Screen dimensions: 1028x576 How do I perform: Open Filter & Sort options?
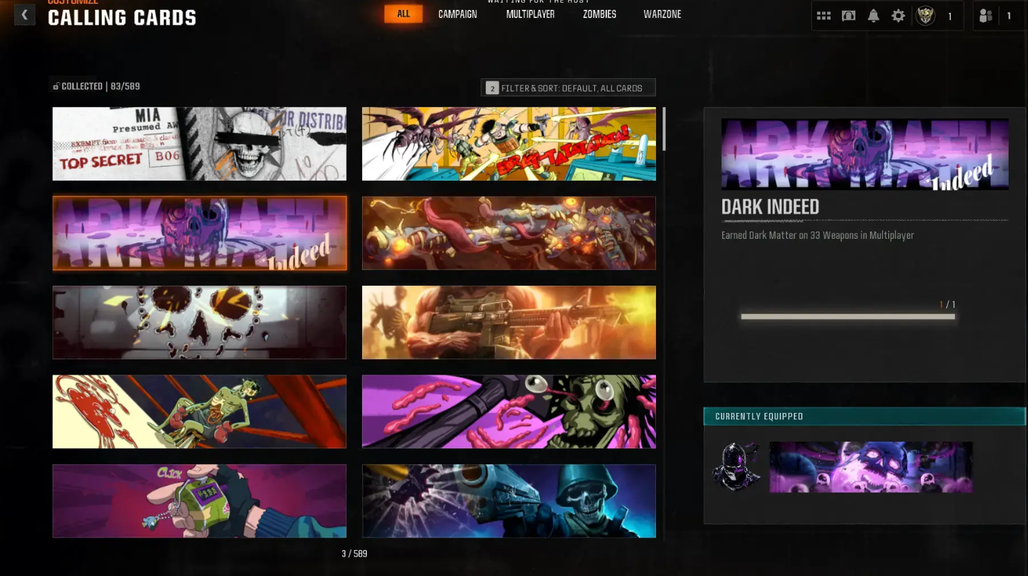tap(568, 88)
